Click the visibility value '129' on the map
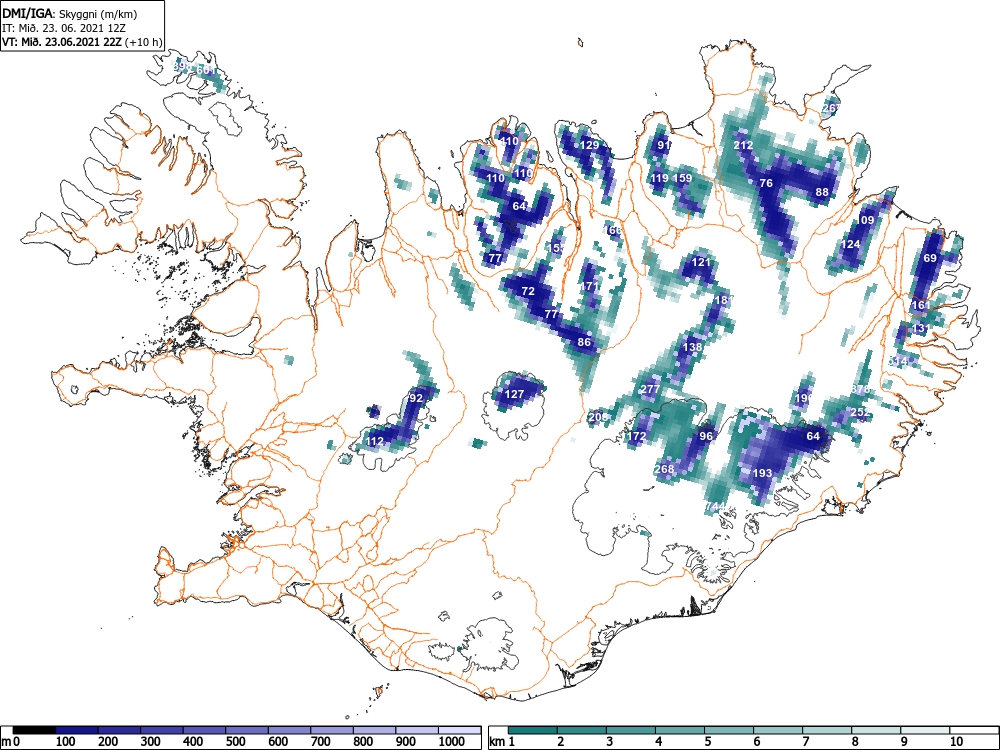This screenshot has width=1000, height=750. point(589,145)
